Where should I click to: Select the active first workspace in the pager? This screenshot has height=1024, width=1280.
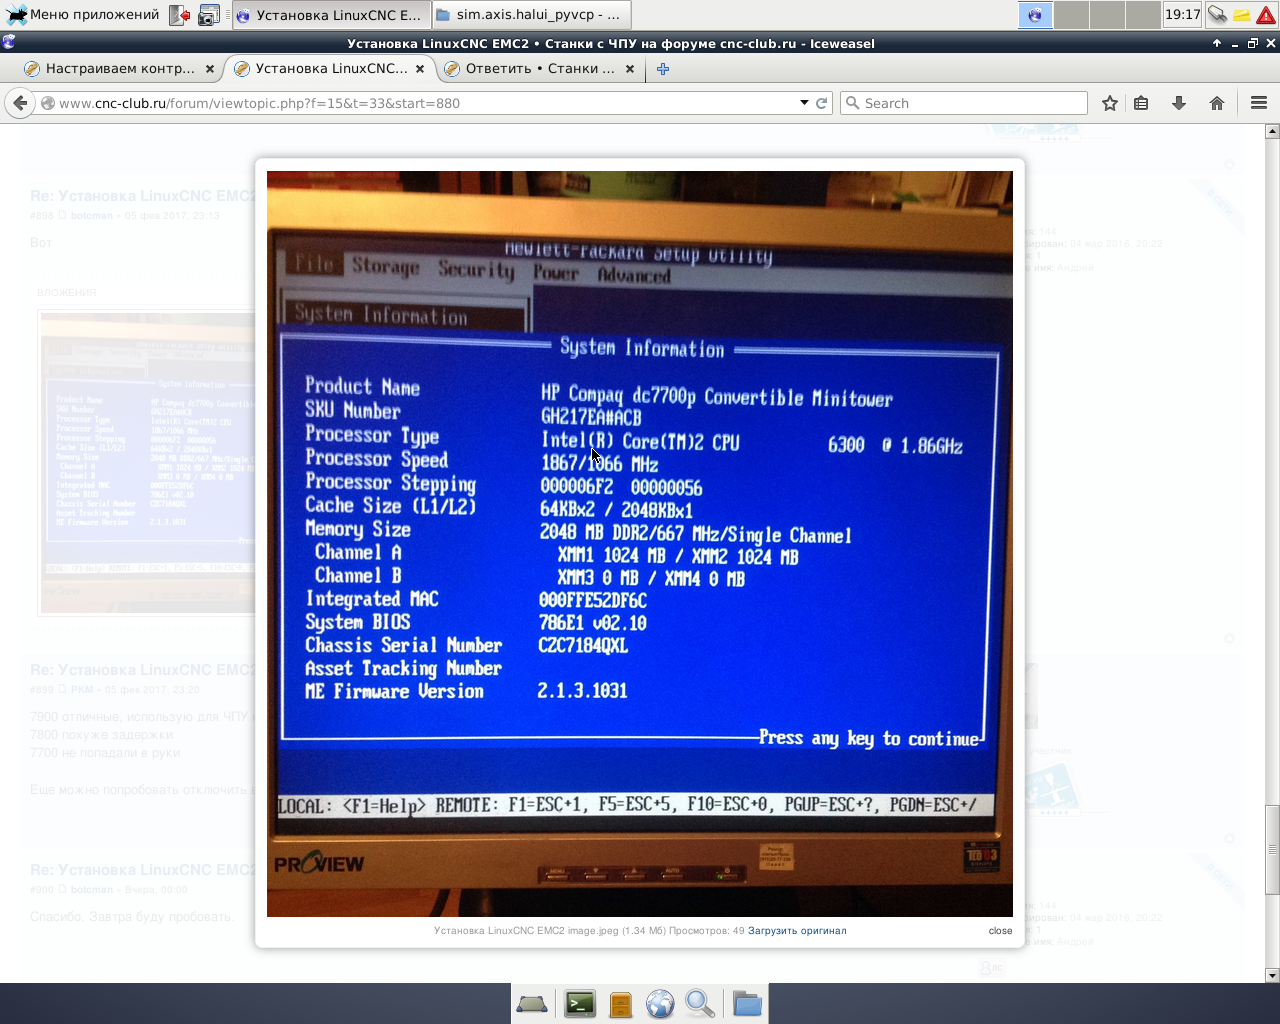1035,15
